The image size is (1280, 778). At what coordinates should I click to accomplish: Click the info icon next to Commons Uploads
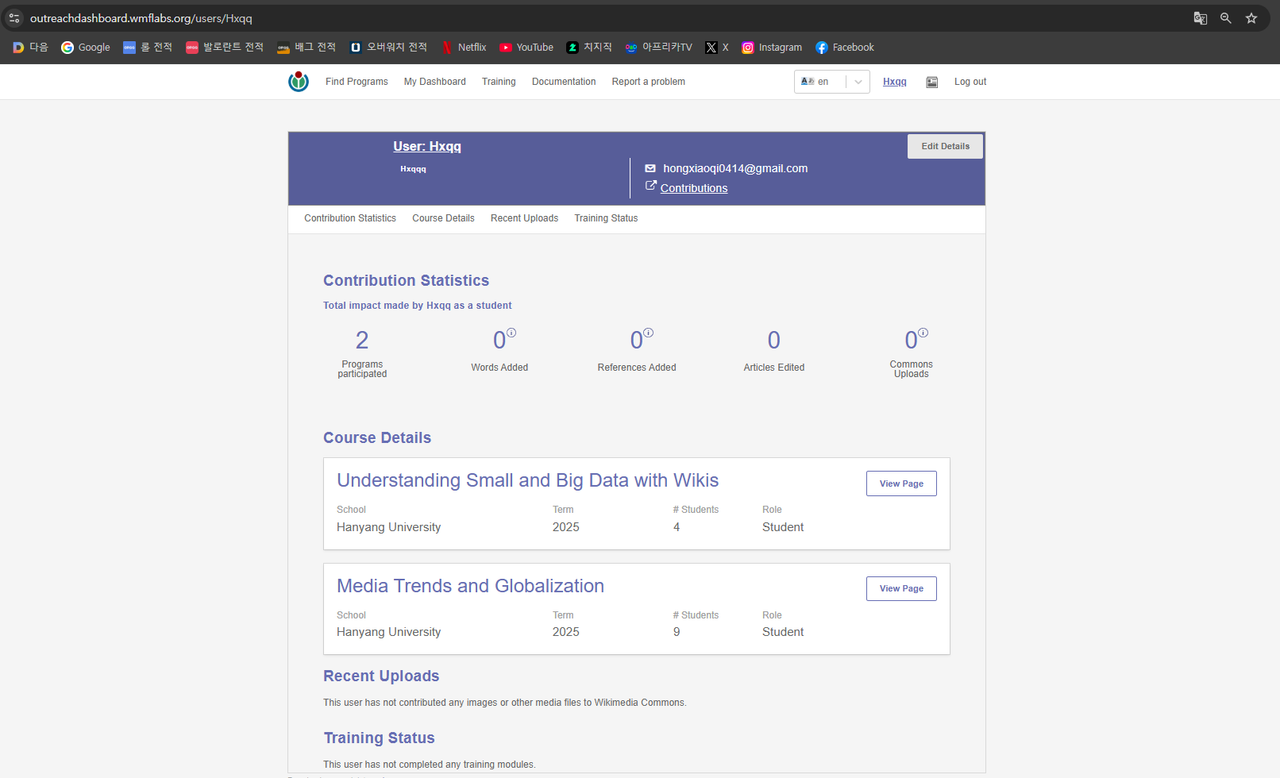(x=923, y=333)
